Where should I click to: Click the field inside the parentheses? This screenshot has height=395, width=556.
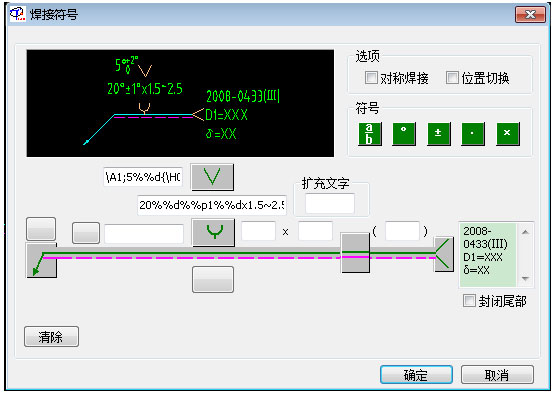(x=402, y=231)
